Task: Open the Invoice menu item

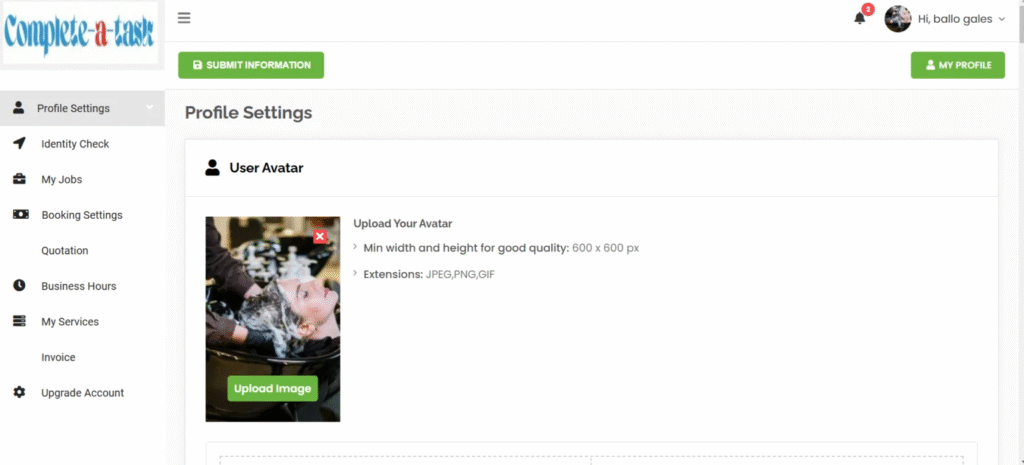Action: 58,357
